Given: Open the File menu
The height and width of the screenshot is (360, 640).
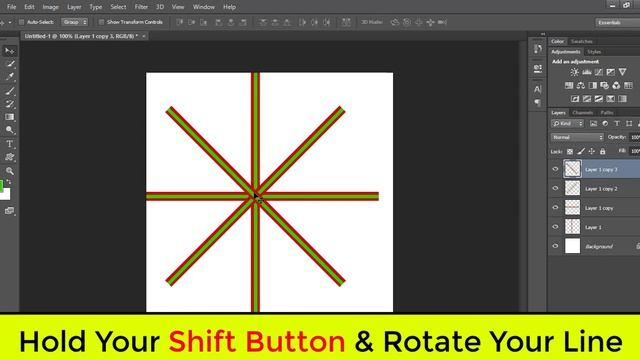Looking at the screenshot, I should click(11, 7).
